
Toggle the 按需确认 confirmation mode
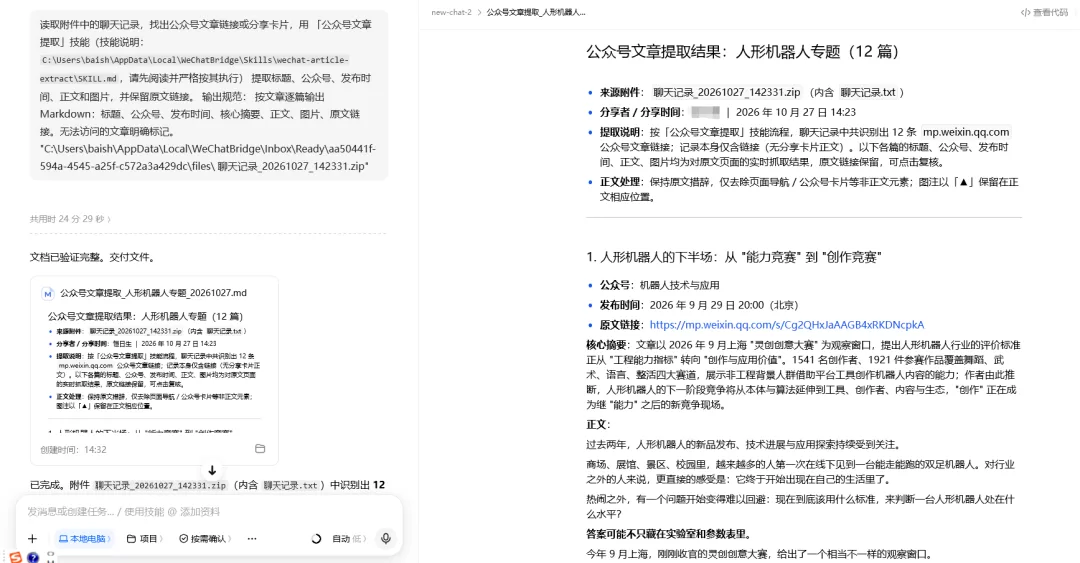205,539
